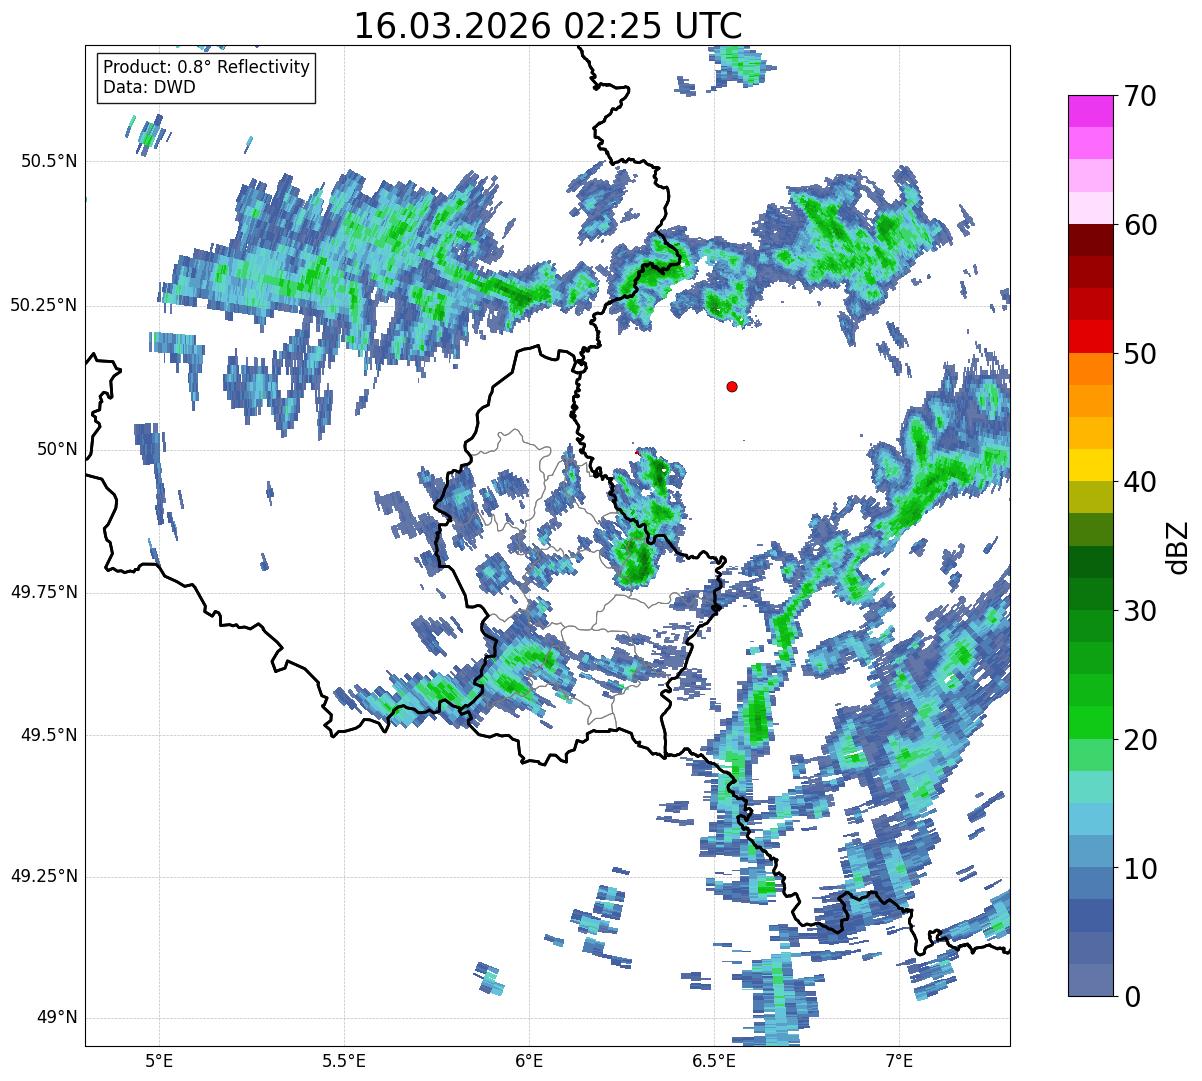1202x1081 pixels.
Task: Click the 'Data: DWD' text
Action: point(149,87)
